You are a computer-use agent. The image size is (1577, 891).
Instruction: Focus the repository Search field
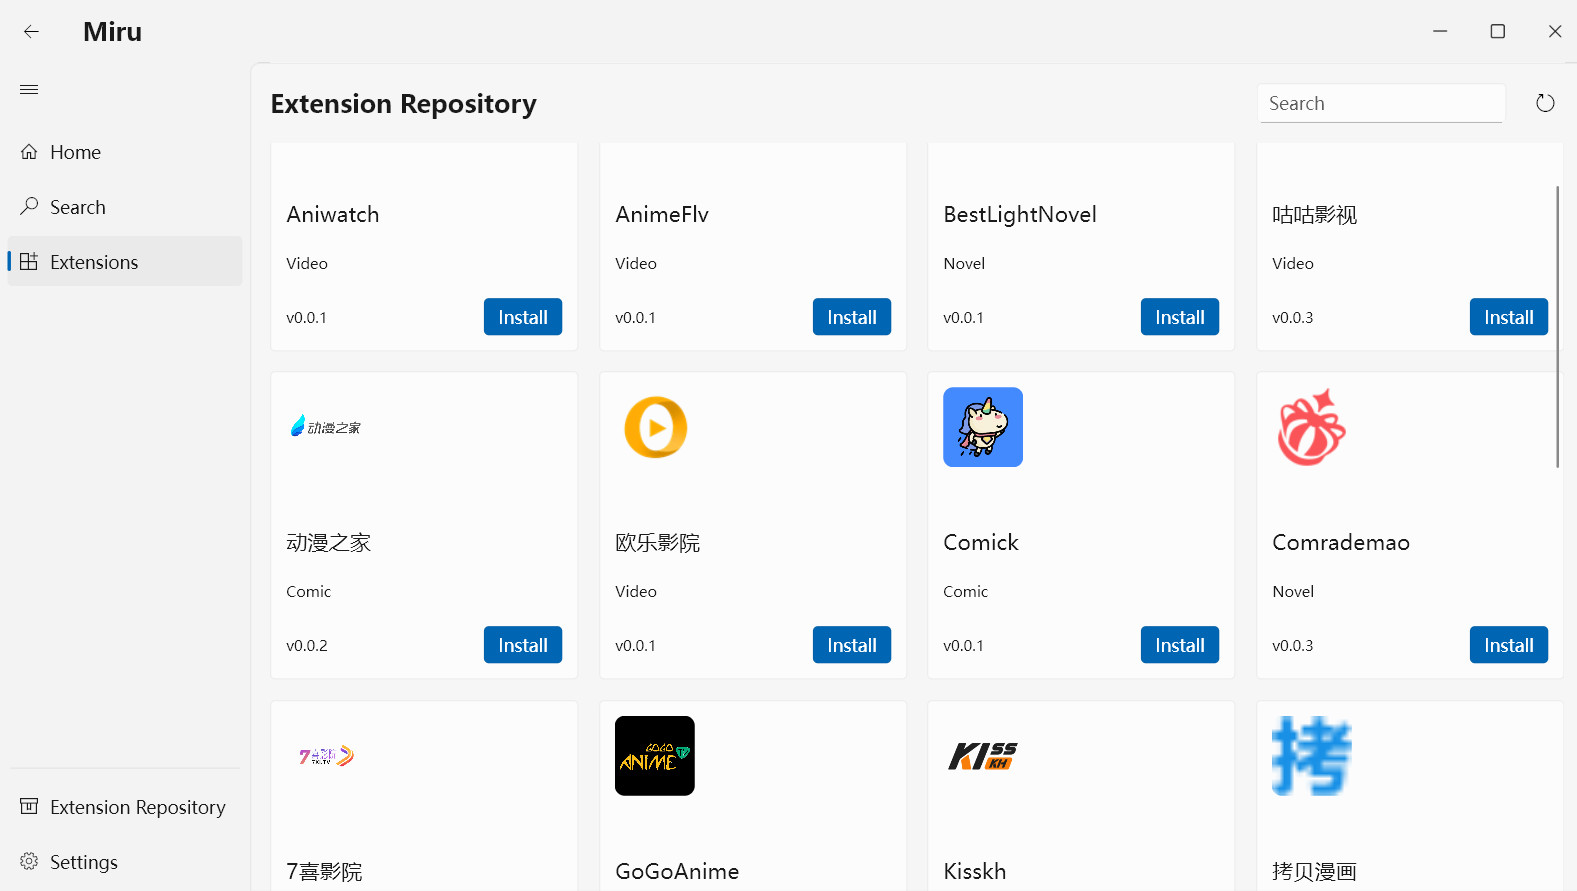coord(1380,103)
